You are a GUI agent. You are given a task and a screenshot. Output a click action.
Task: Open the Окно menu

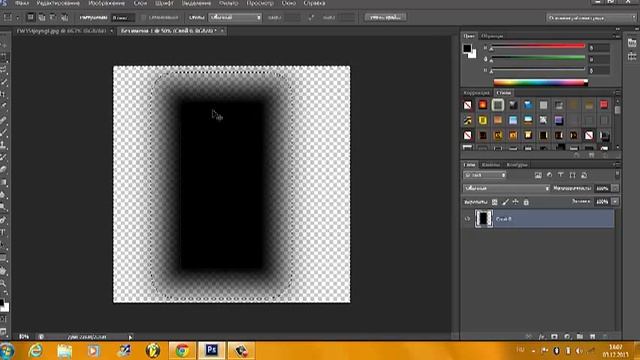click(x=289, y=3)
